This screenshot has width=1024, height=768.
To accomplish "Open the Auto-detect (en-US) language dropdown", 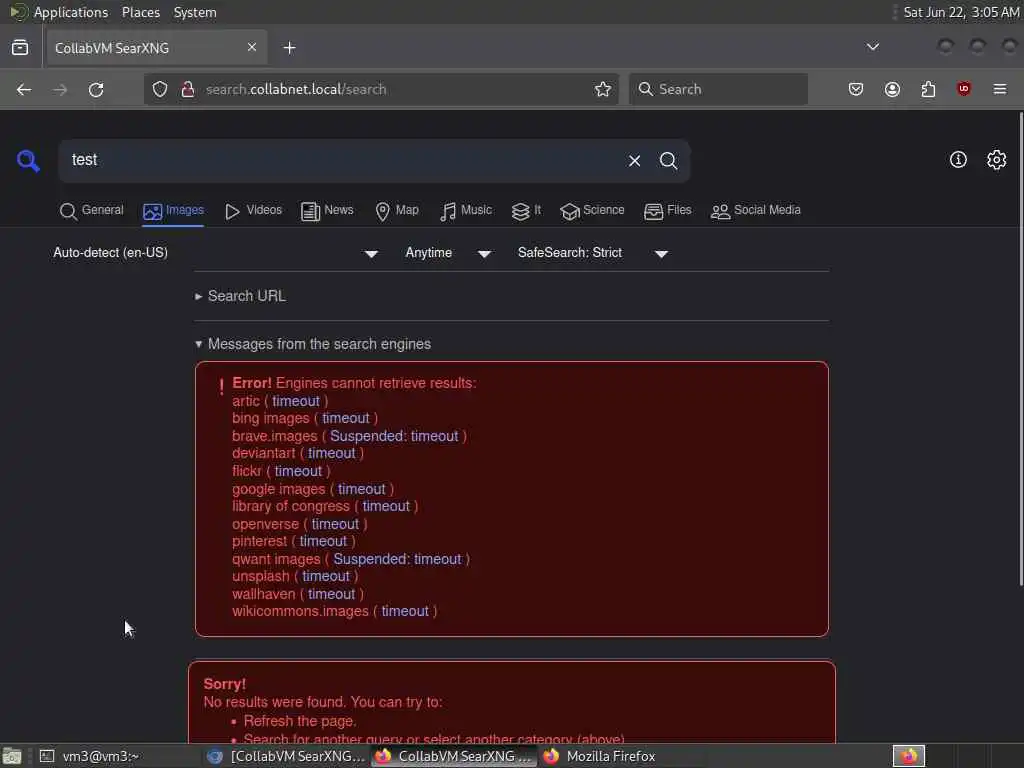I will click(x=216, y=253).
